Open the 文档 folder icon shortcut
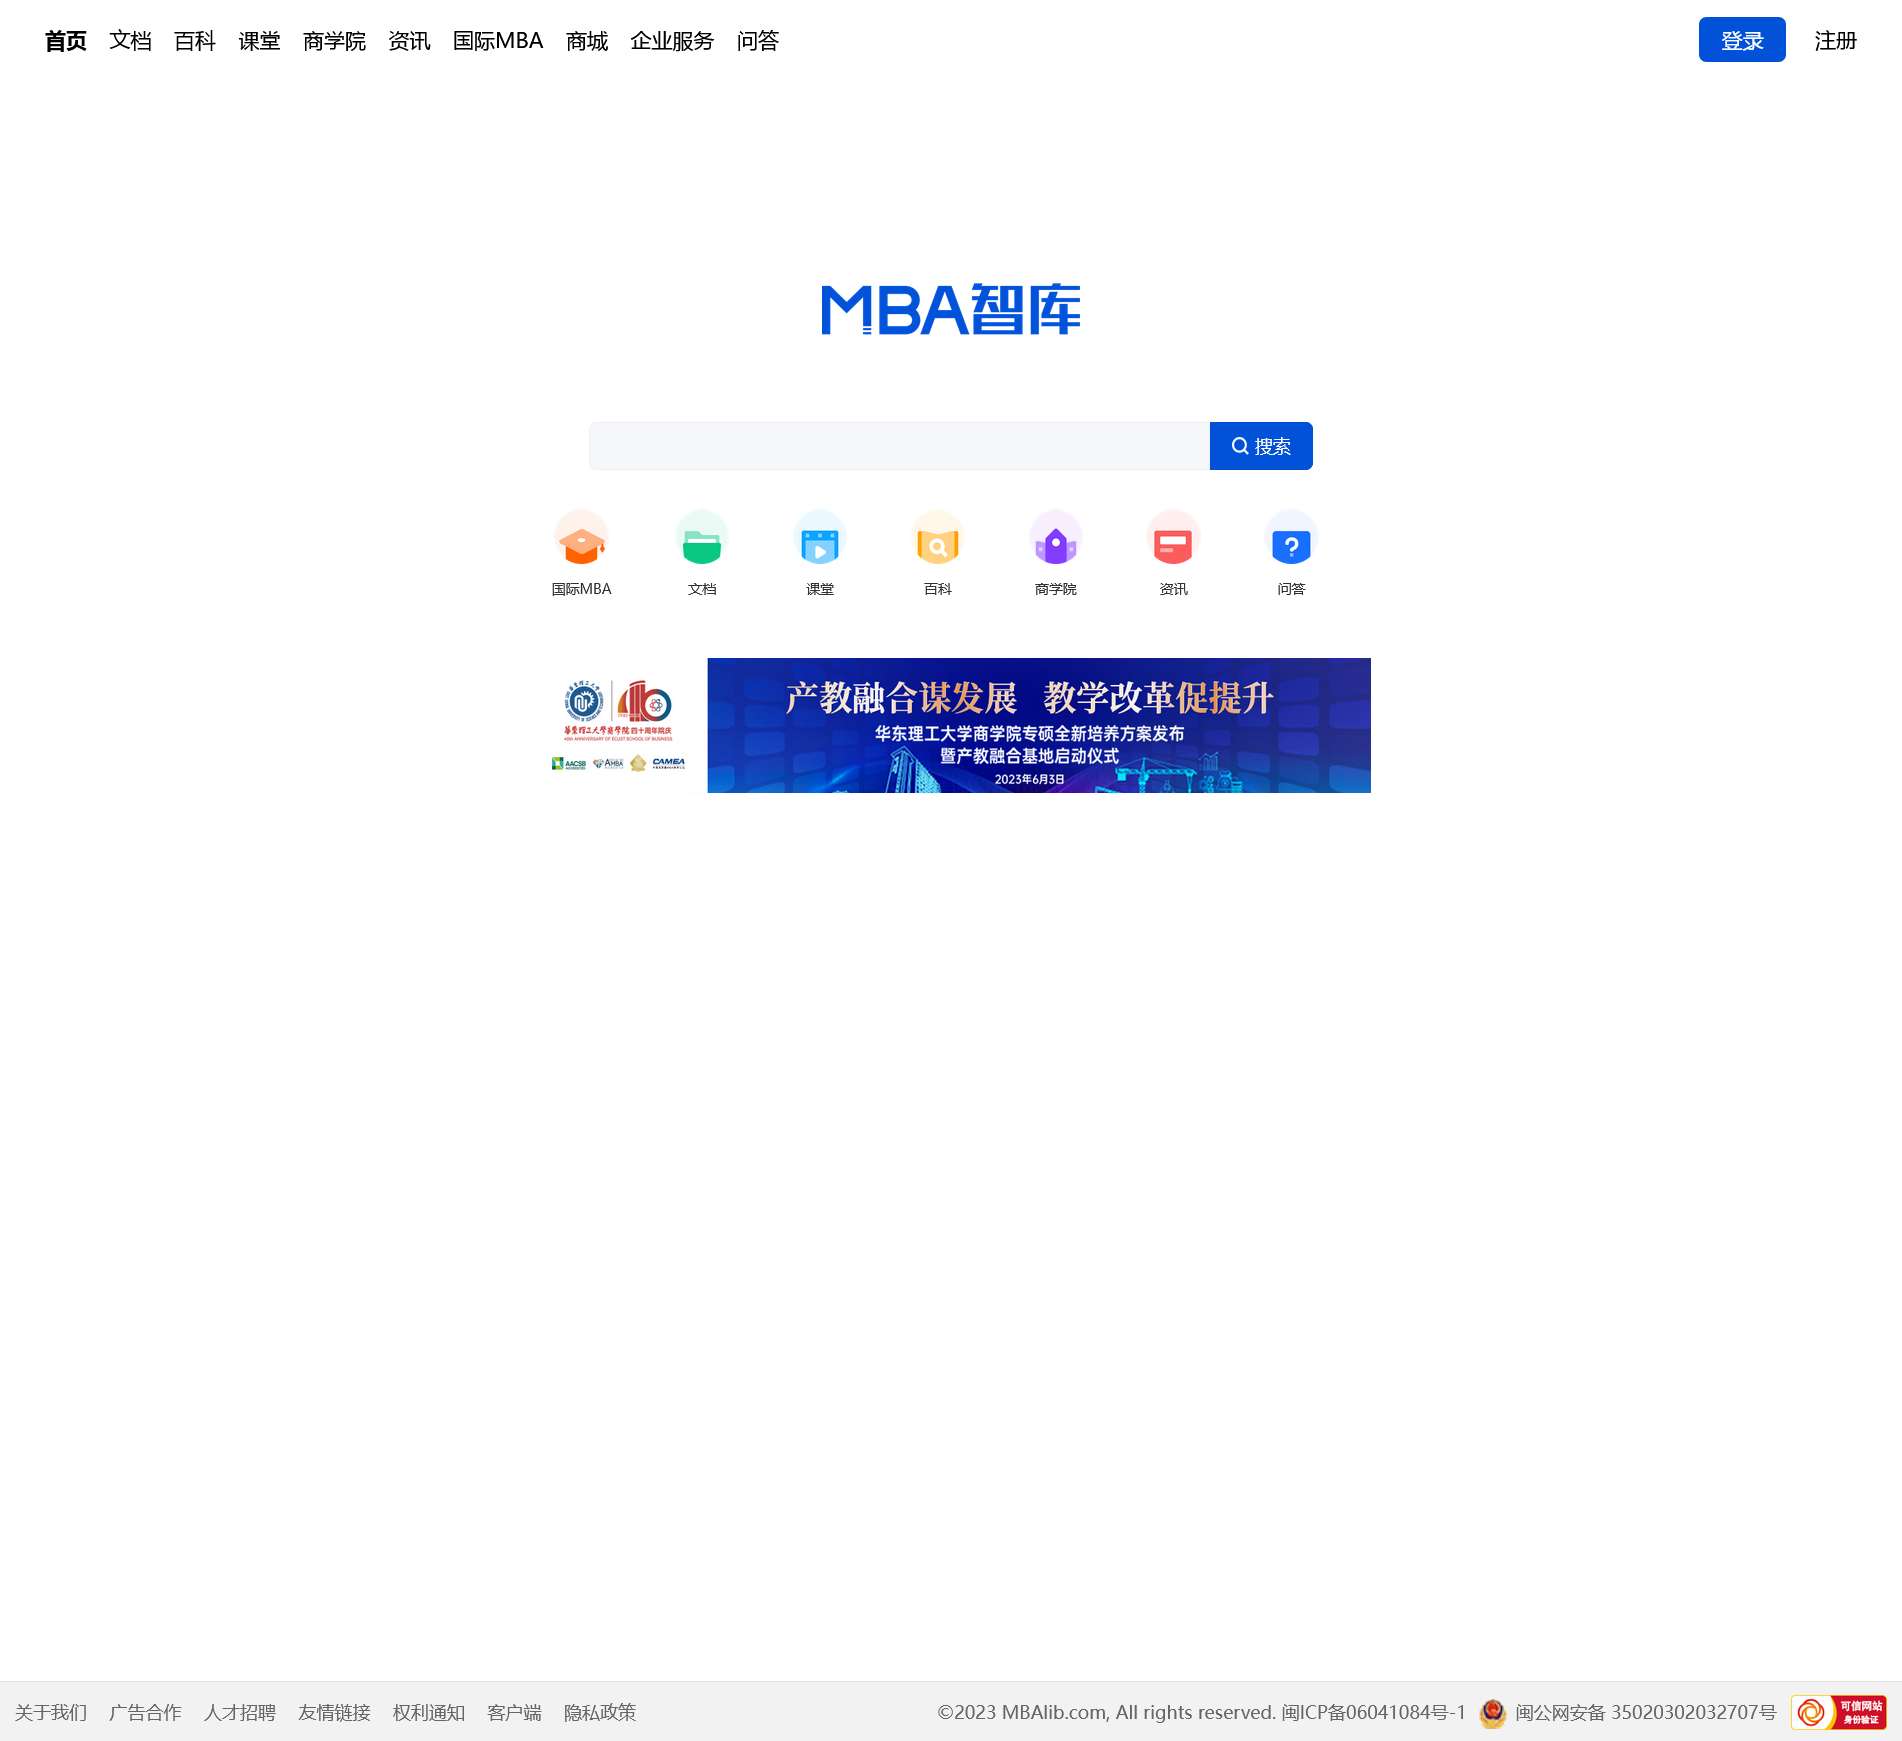The width and height of the screenshot is (1902, 1741). tap(701, 541)
